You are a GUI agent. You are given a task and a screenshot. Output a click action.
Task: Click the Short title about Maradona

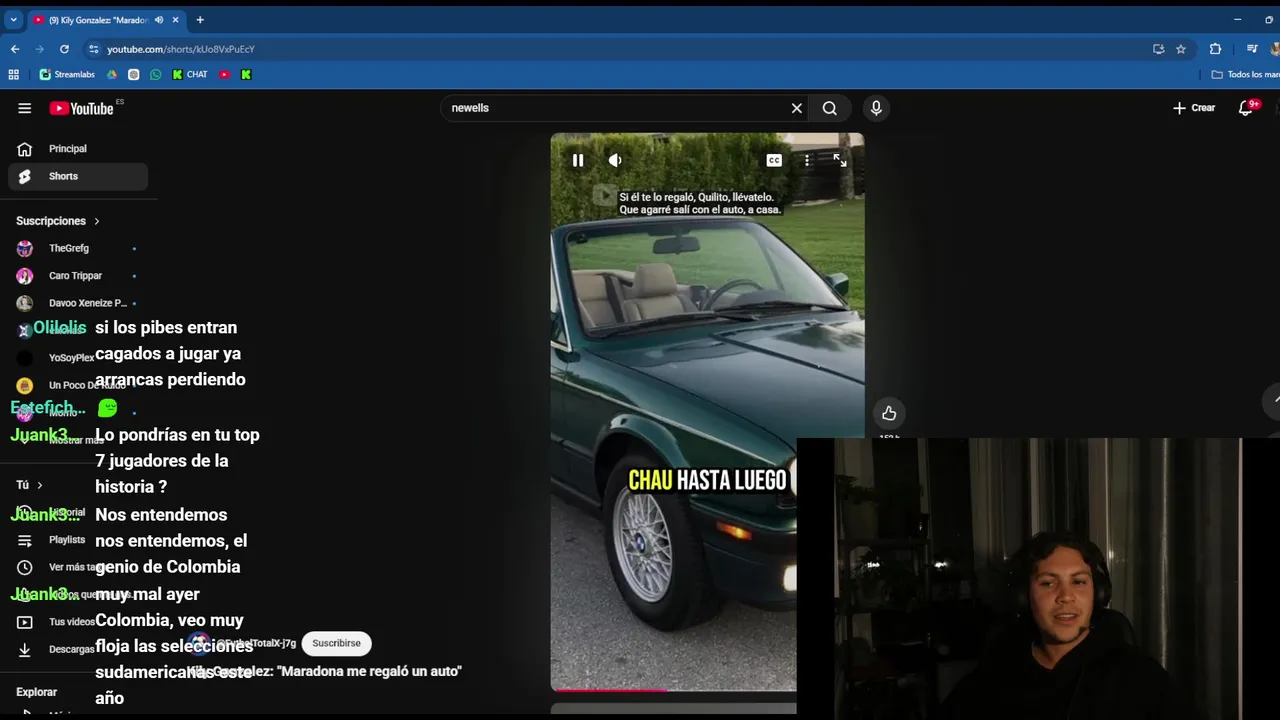(x=325, y=671)
